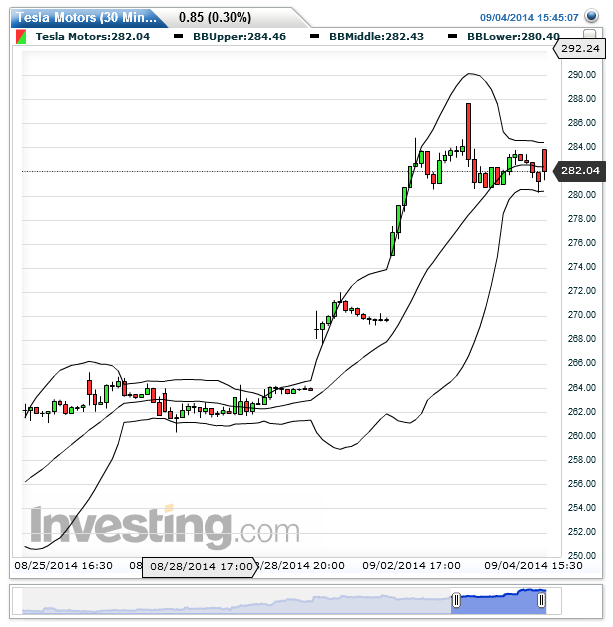The height and width of the screenshot is (627, 613).
Task: Click the 282.04 current price tag
Action: [x=579, y=171]
